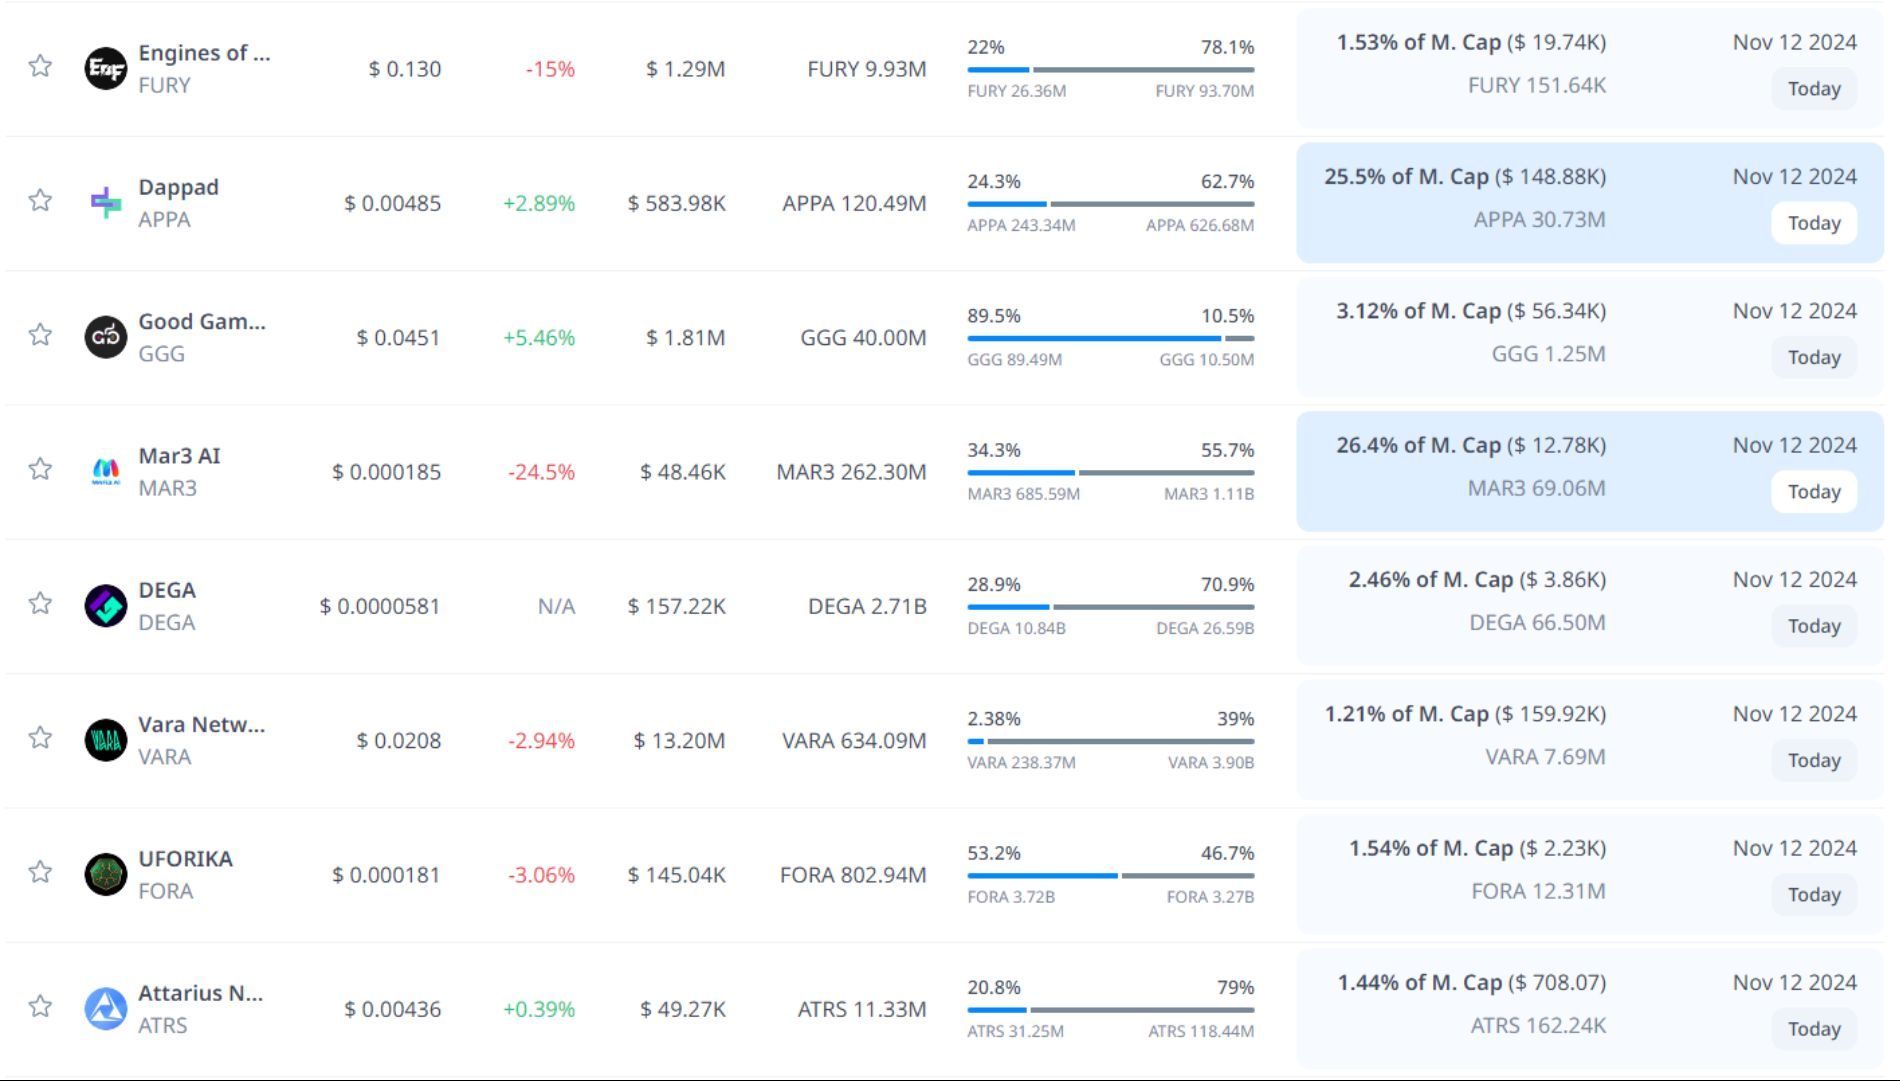This screenshot has width=1900, height=1081.
Task: Click the Engines of Fury token logo
Action: click(x=105, y=68)
